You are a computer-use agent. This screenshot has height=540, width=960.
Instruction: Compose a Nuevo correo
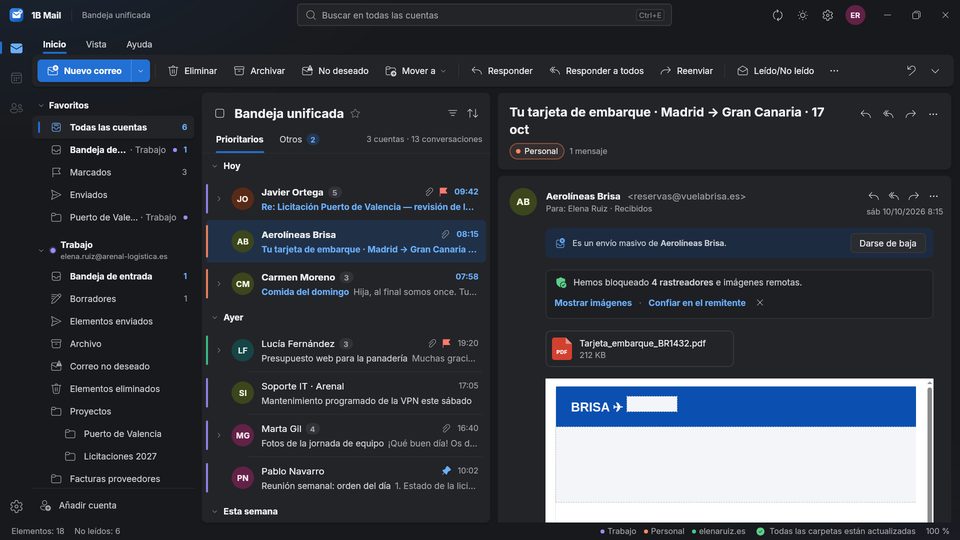[x=84, y=71]
